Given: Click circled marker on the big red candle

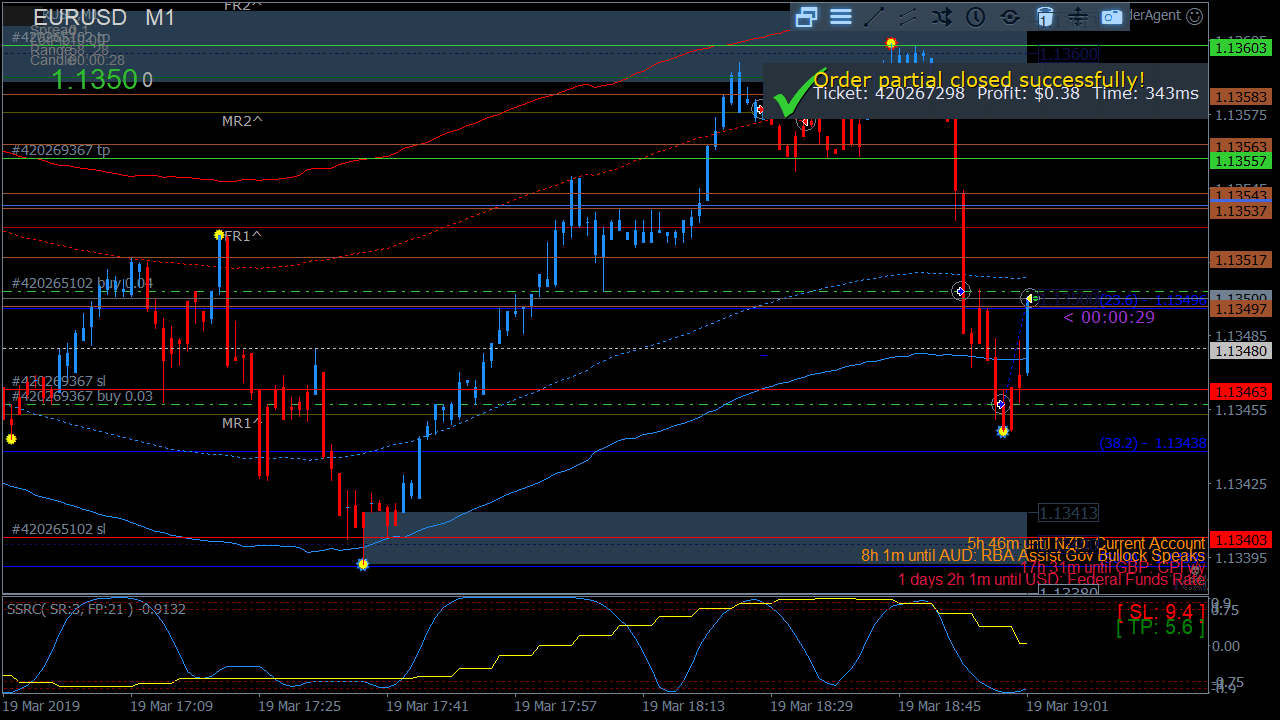Looking at the screenshot, I should point(960,291).
